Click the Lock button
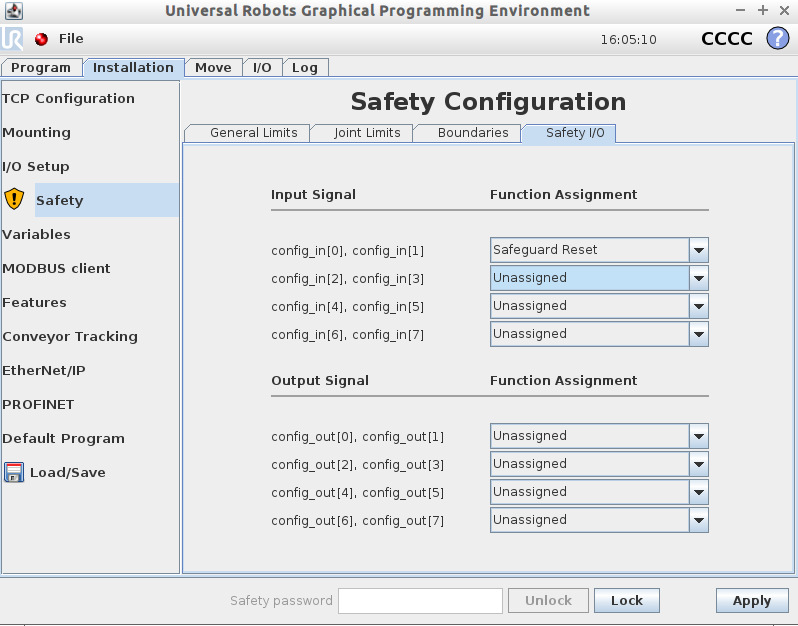The image size is (798, 626). pos(627,601)
